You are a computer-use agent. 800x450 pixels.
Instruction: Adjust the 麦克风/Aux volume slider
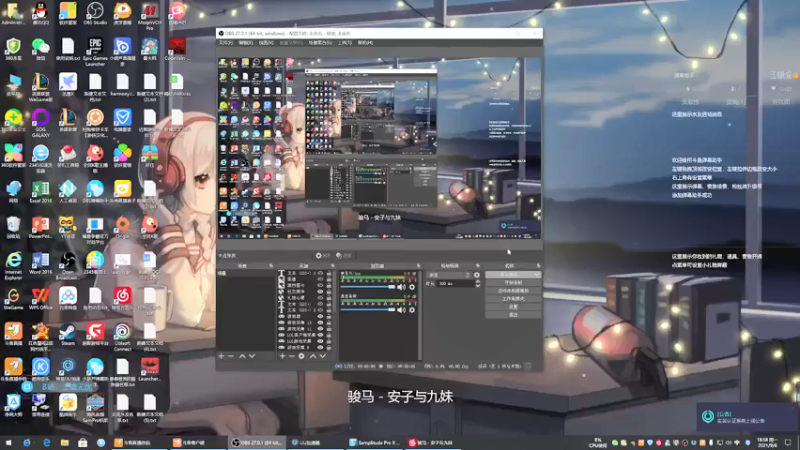[x=368, y=287]
